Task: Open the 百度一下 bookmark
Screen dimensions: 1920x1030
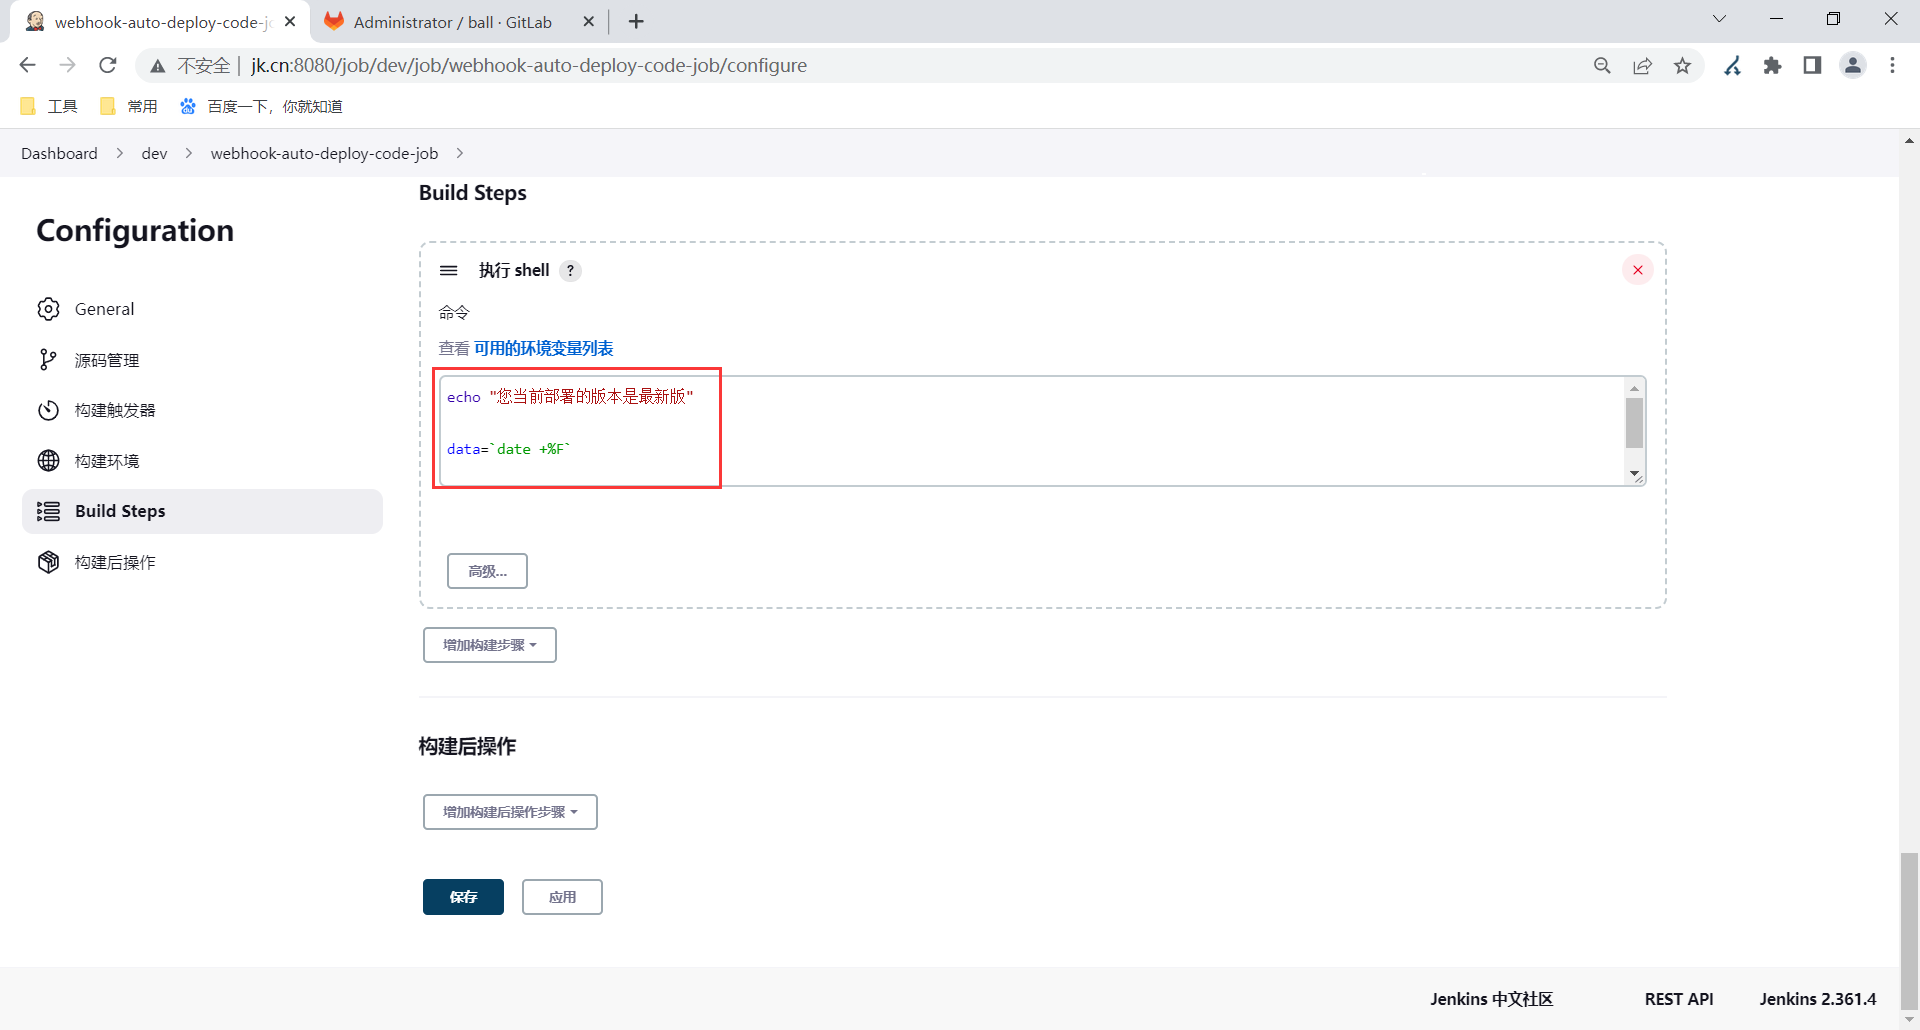Action: click(261, 106)
